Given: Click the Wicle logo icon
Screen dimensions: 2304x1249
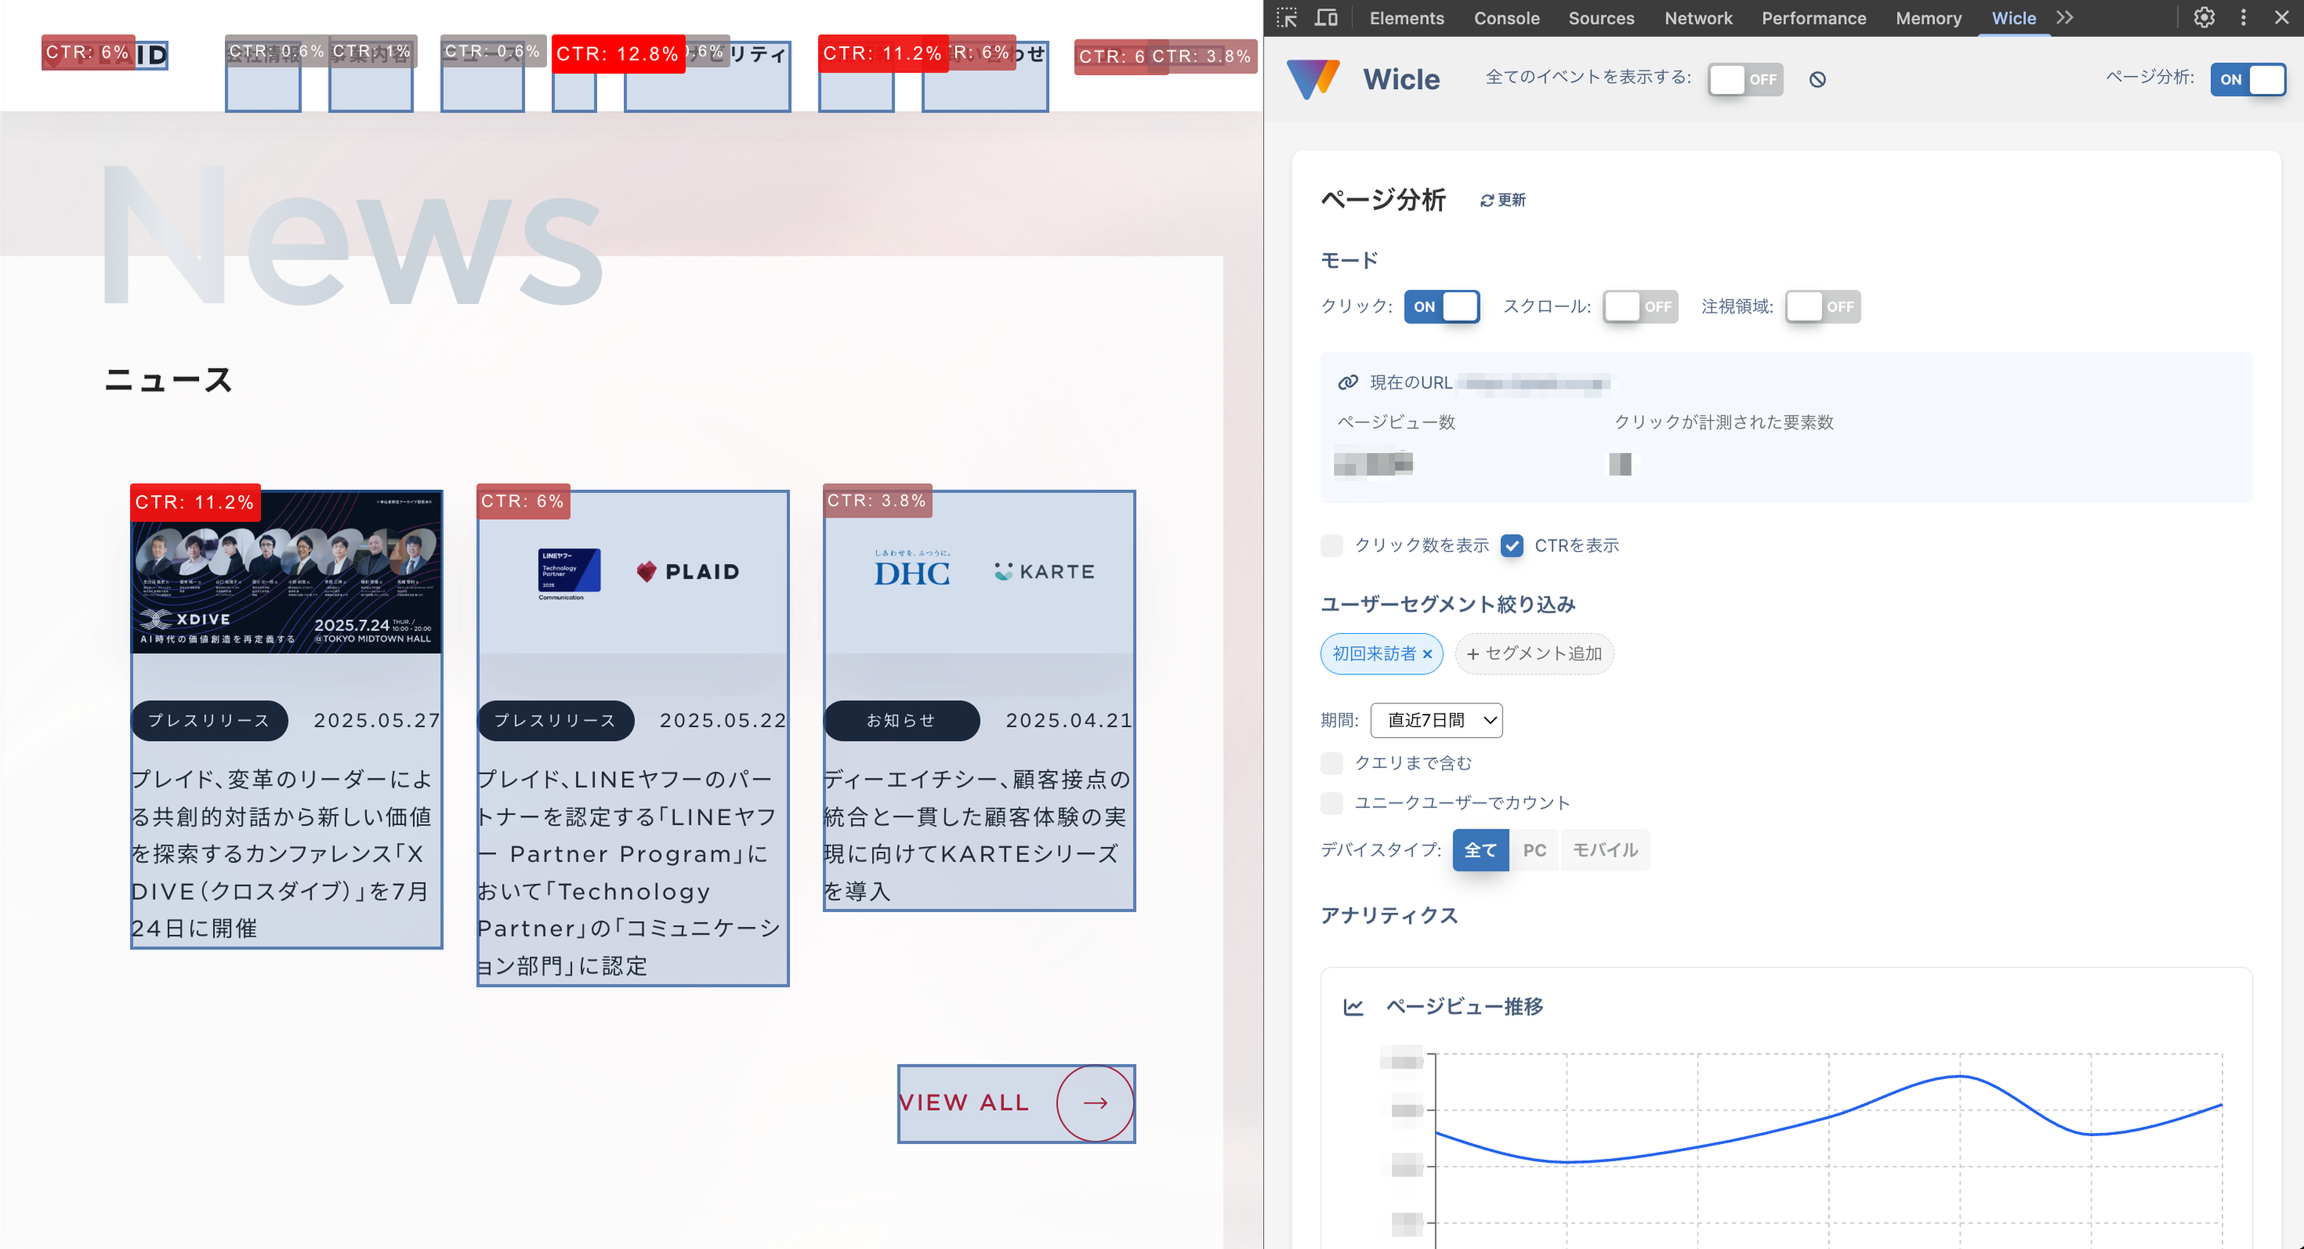Looking at the screenshot, I should click(x=1313, y=79).
